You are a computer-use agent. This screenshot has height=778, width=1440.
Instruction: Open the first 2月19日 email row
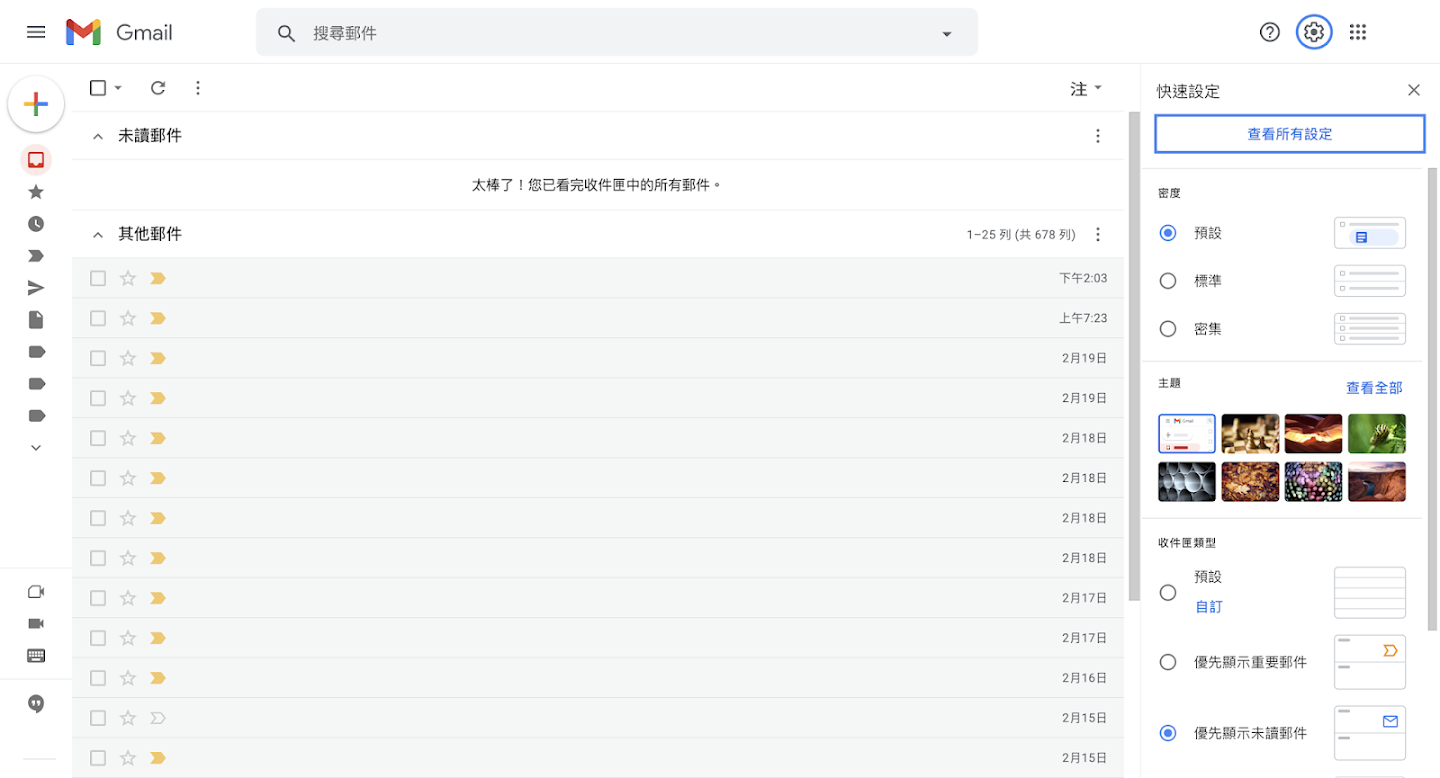[x=598, y=358]
